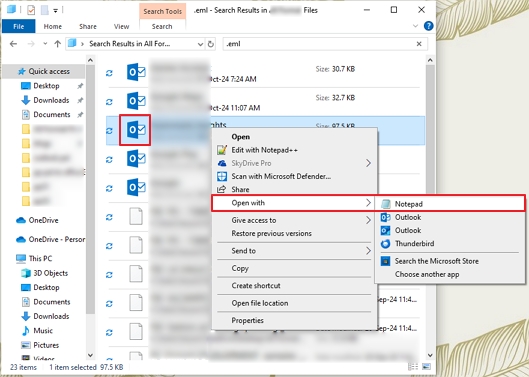Expand the Open with submenu

(x=293, y=203)
